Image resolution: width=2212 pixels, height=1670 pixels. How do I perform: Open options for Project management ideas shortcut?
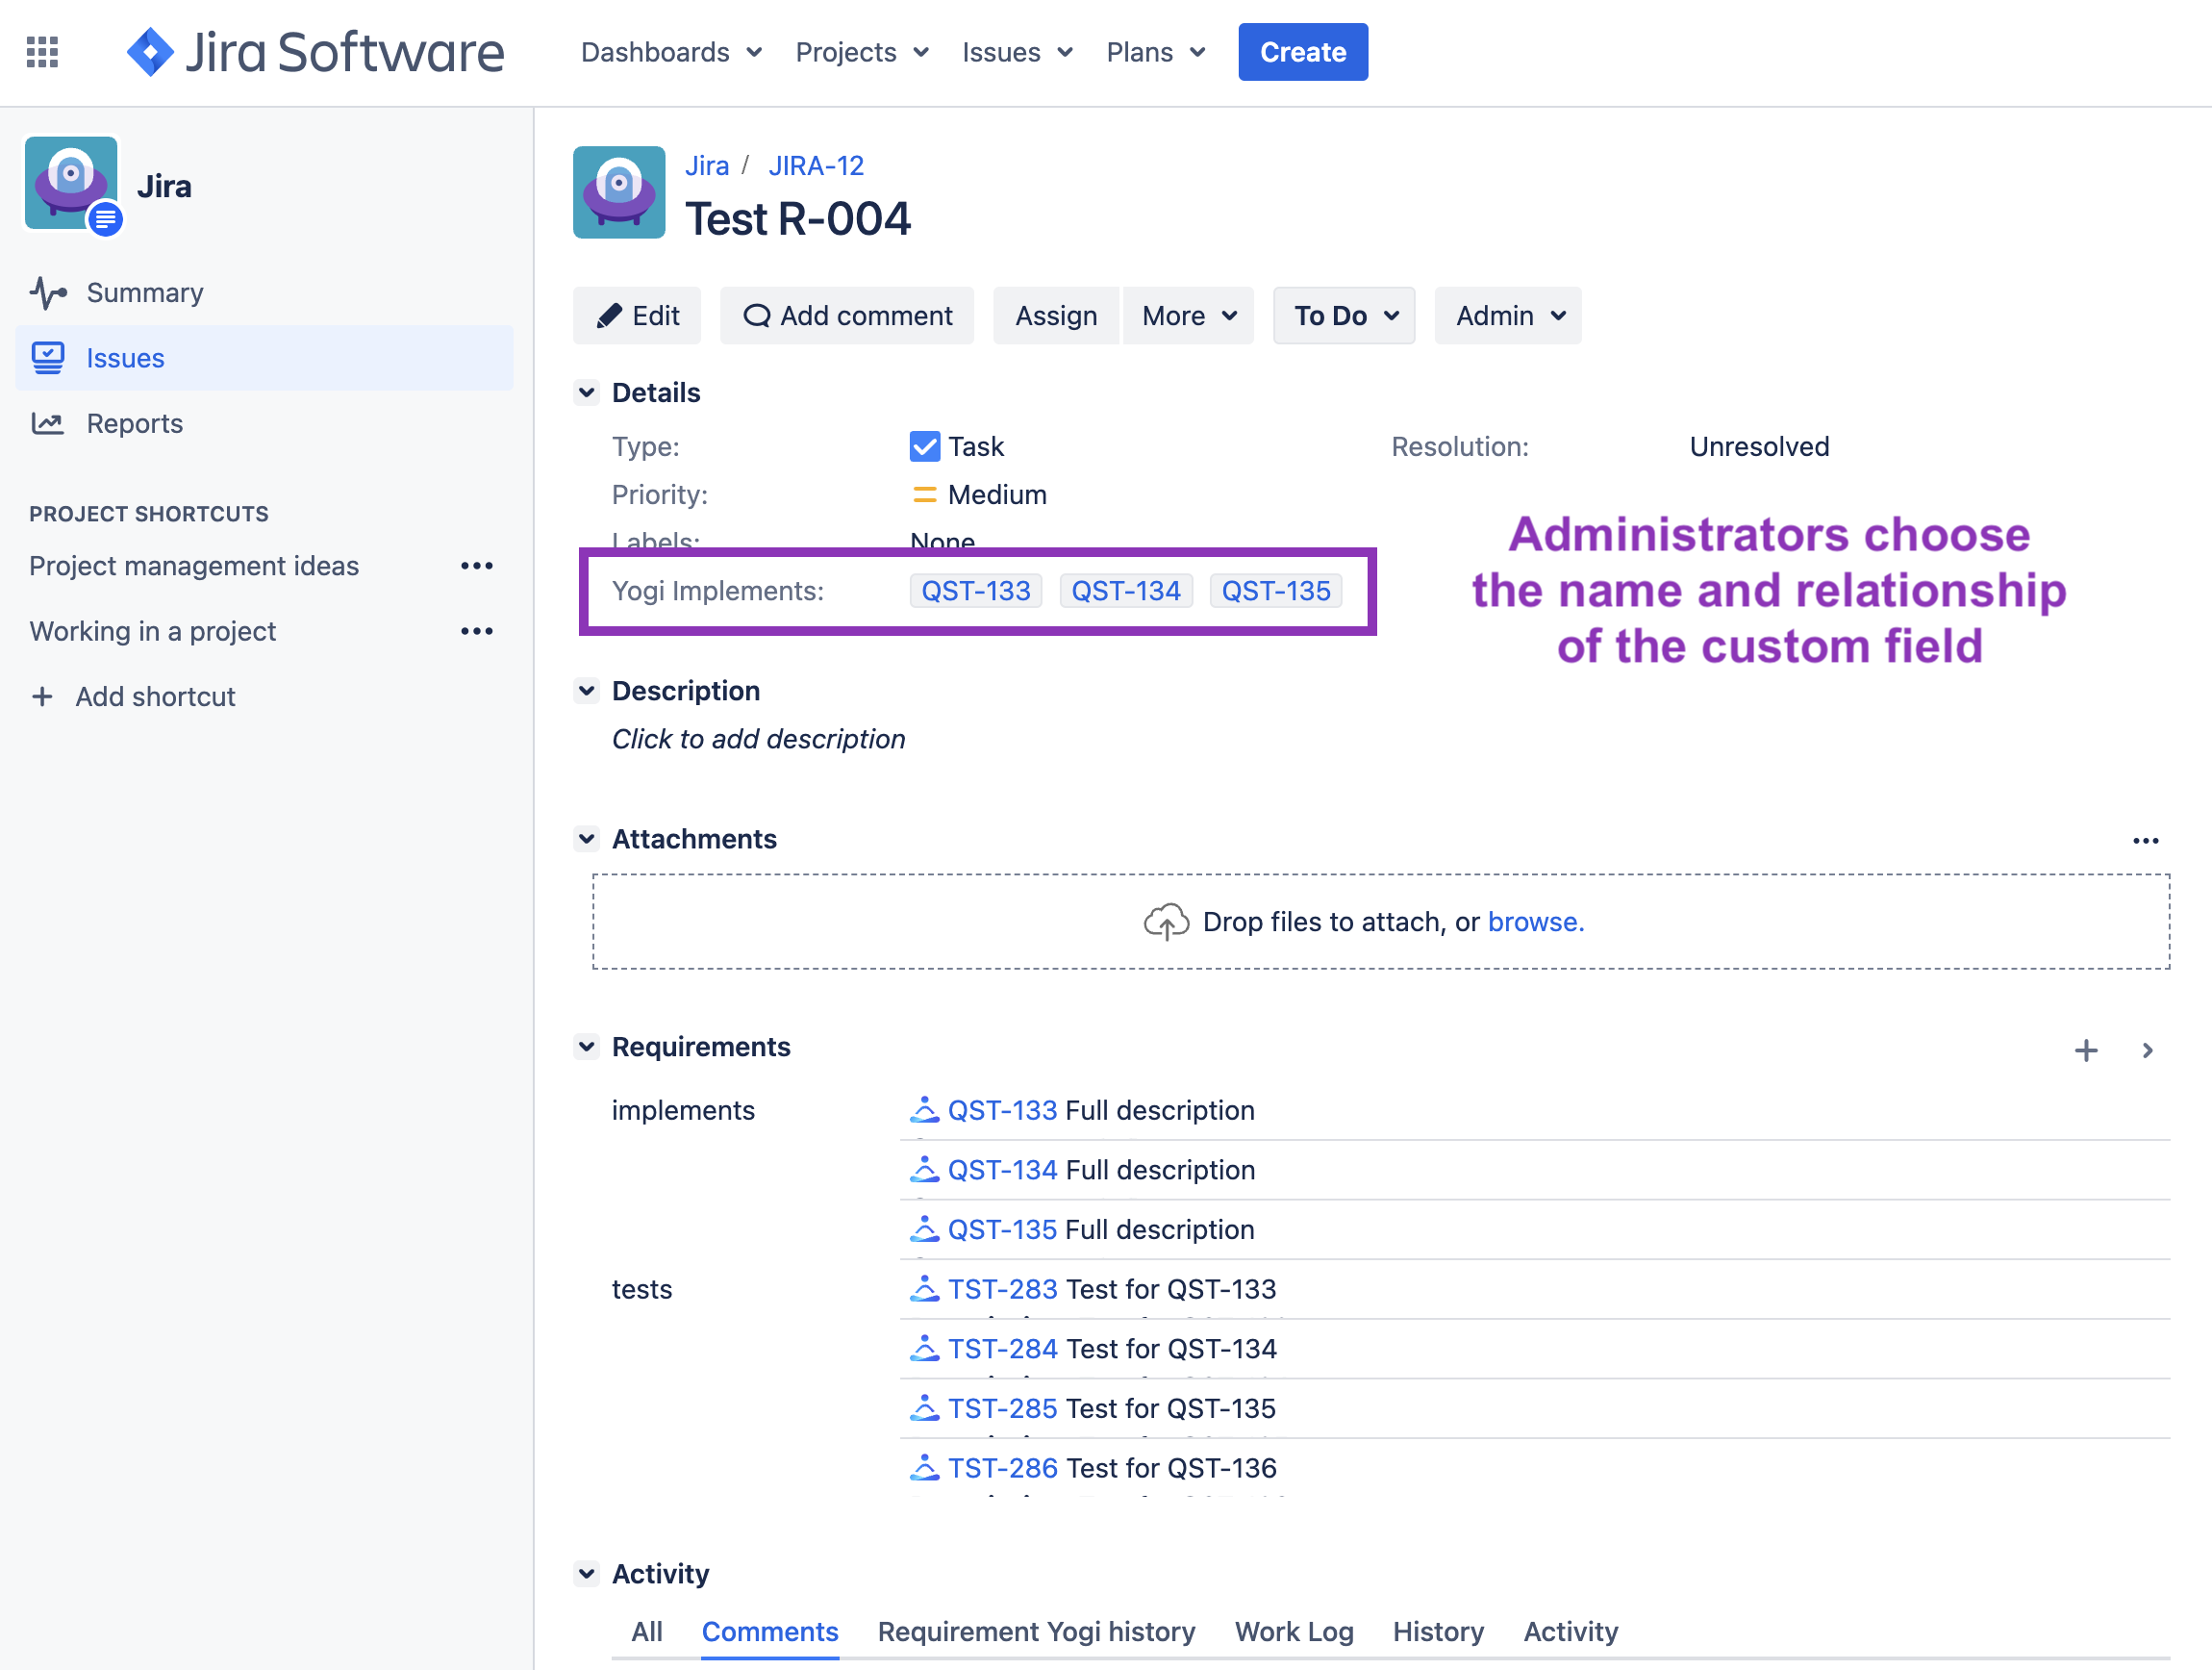pos(477,565)
